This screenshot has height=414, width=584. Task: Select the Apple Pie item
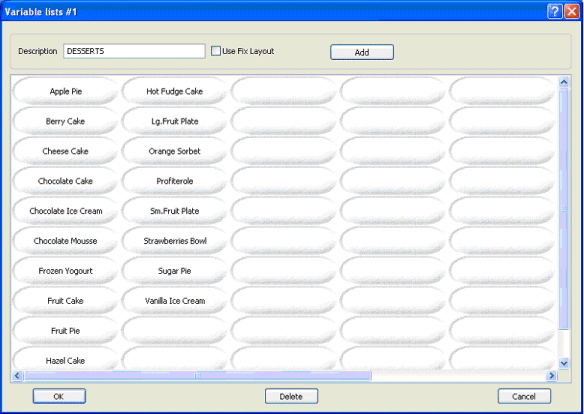[x=66, y=91]
